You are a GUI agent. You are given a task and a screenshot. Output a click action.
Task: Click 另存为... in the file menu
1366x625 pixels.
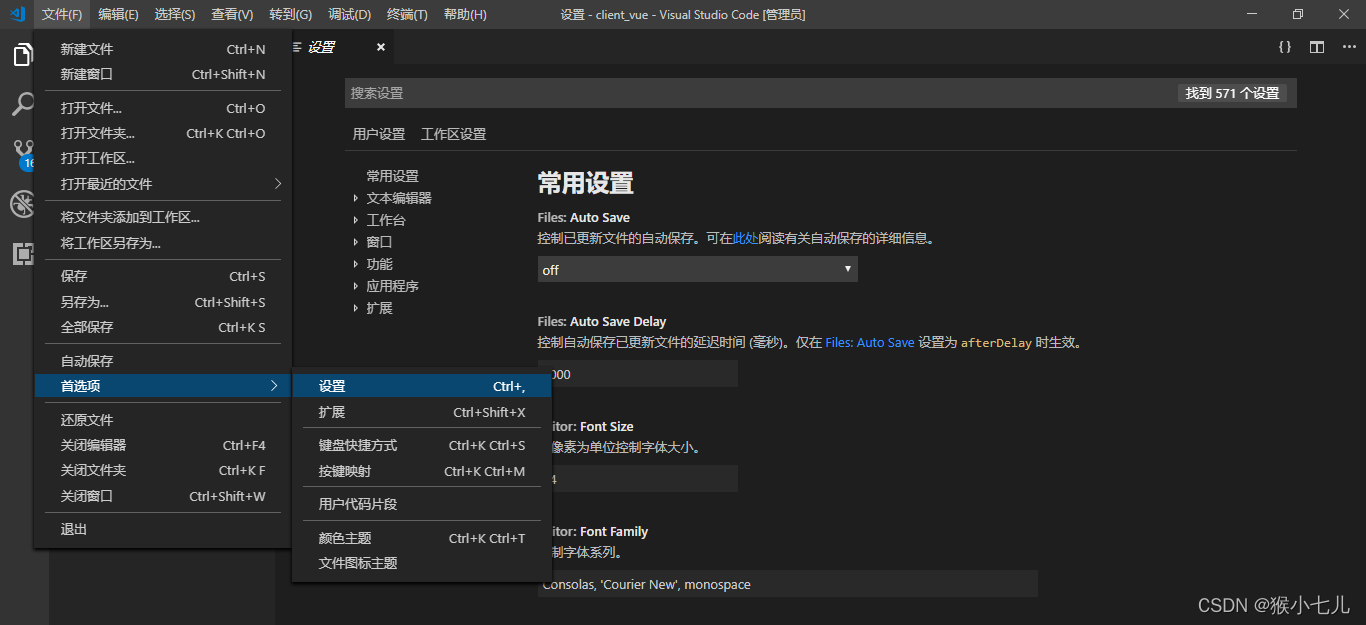[x=163, y=302]
